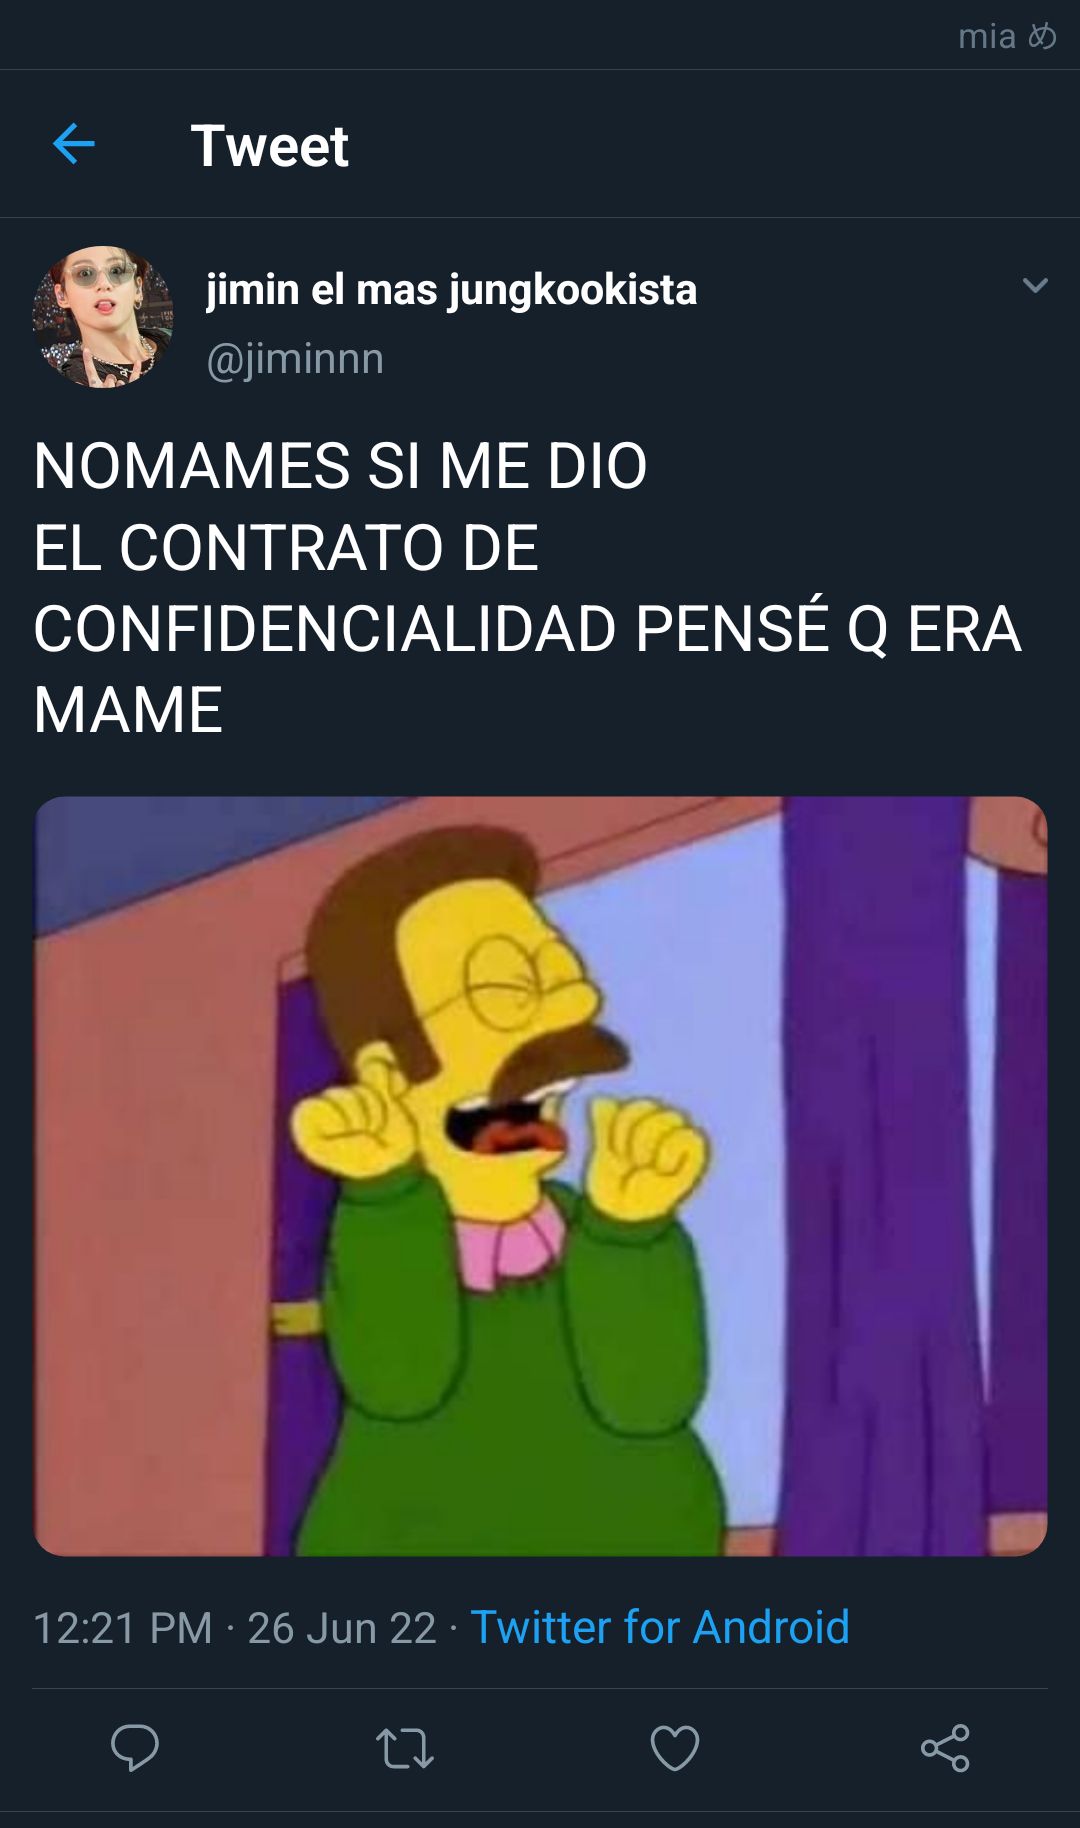Screen dimensions: 1080x1828
Task: Tap the NOMAMES SI ME DIO line
Action: (341, 467)
